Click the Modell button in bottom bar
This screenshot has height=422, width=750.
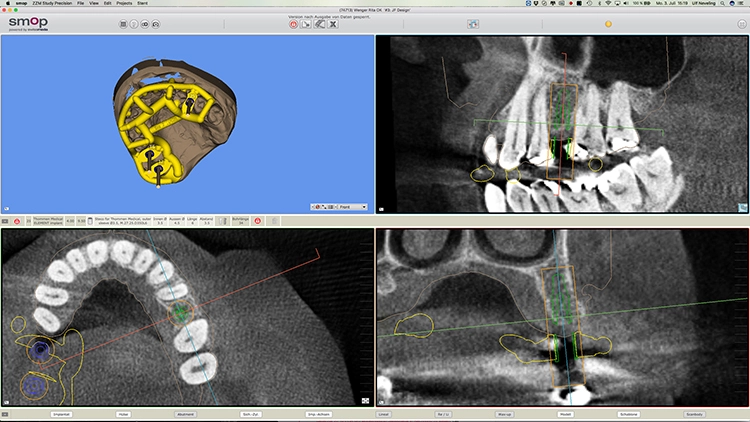[565, 414]
